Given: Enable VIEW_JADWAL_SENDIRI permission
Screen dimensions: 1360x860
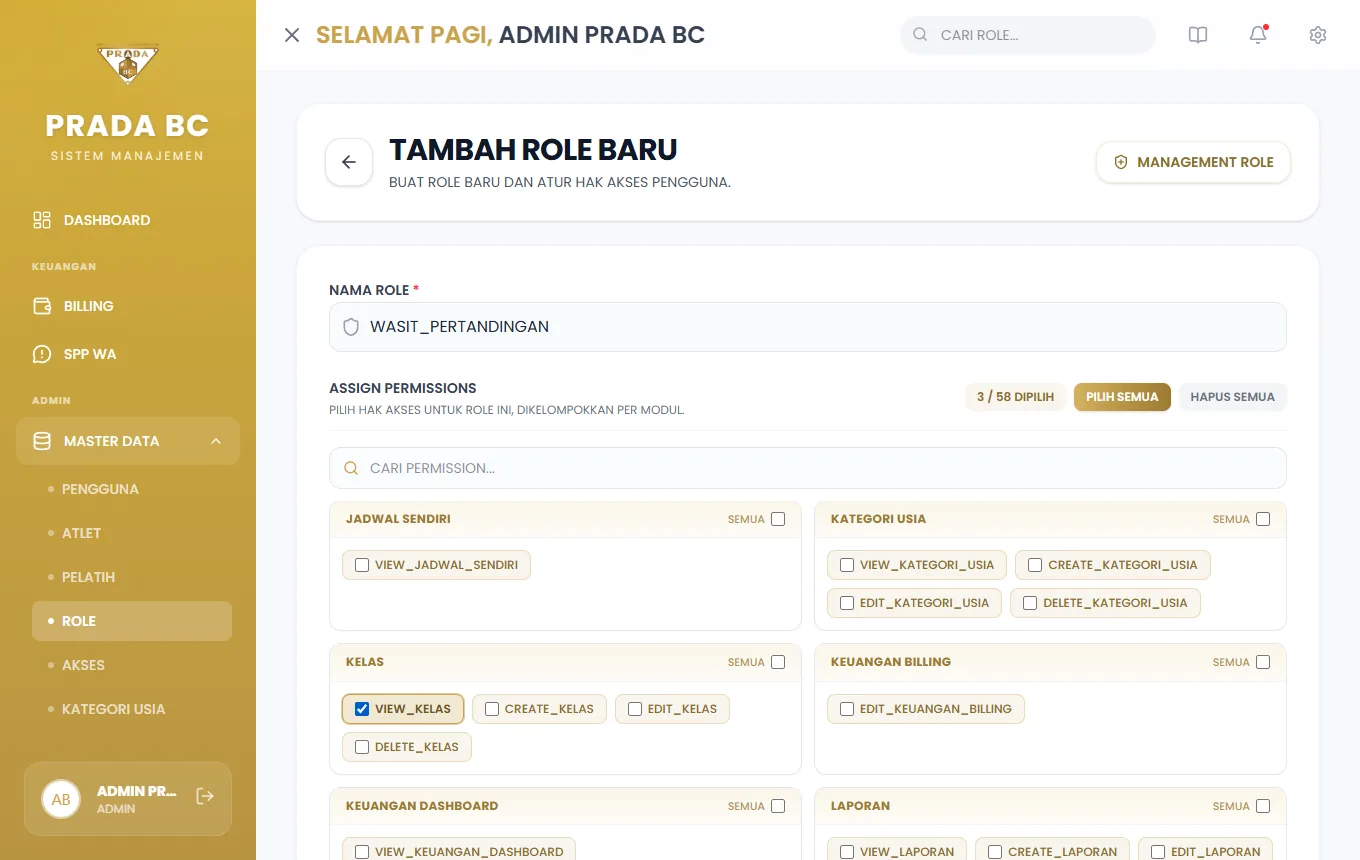Looking at the screenshot, I should (x=362, y=565).
